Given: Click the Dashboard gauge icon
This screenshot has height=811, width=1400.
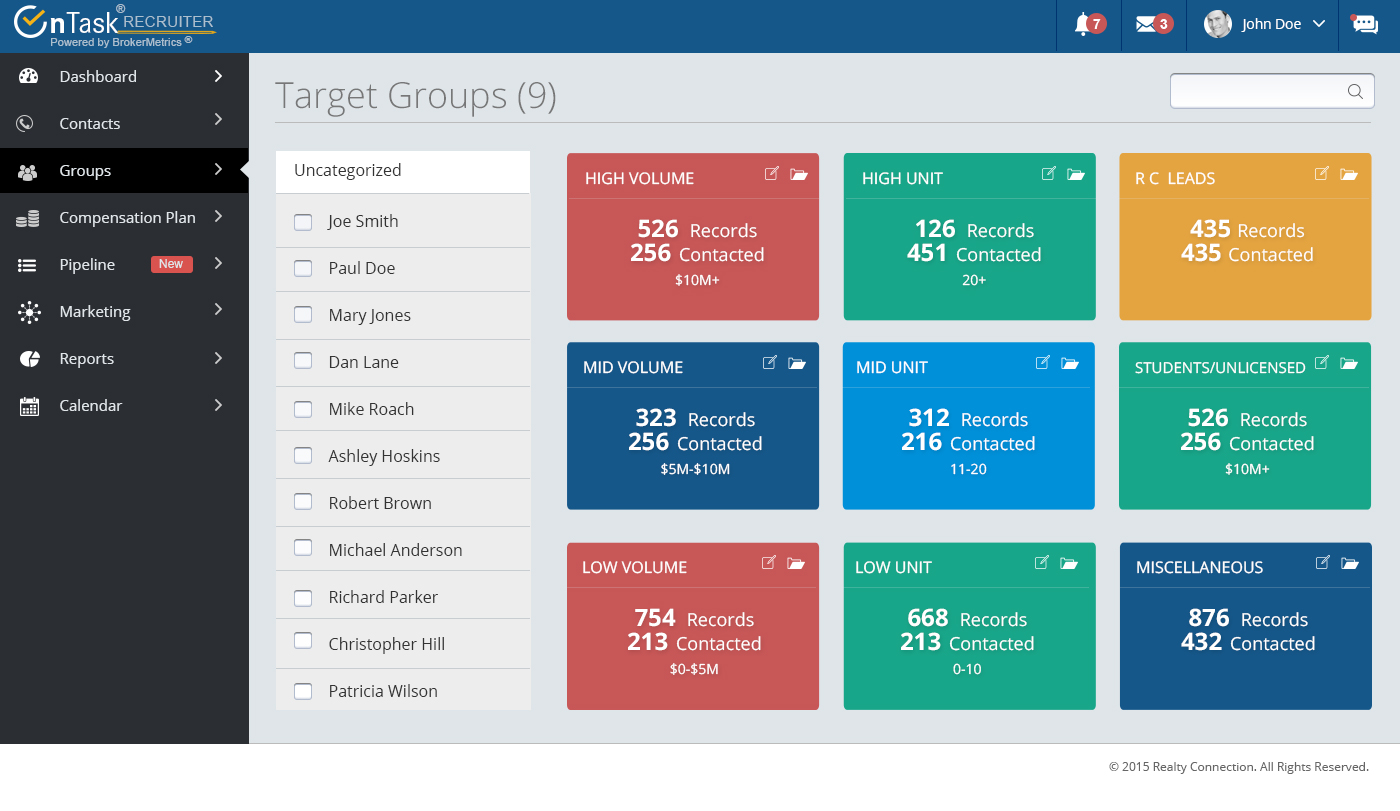Looking at the screenshot, I should click(x=28, y=76).
